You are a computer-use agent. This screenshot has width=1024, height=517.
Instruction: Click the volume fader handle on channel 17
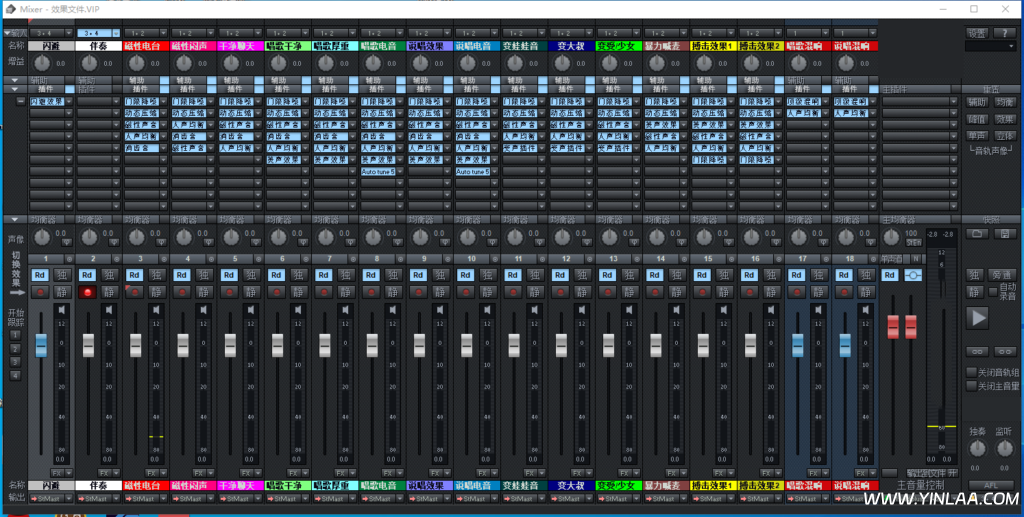(x=797, y=344)
